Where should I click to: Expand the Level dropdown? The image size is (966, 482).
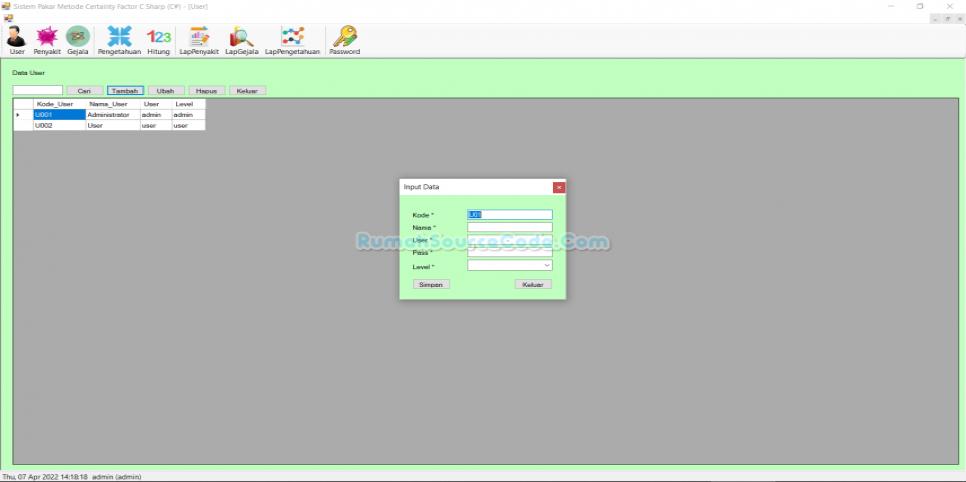[547, 266]
